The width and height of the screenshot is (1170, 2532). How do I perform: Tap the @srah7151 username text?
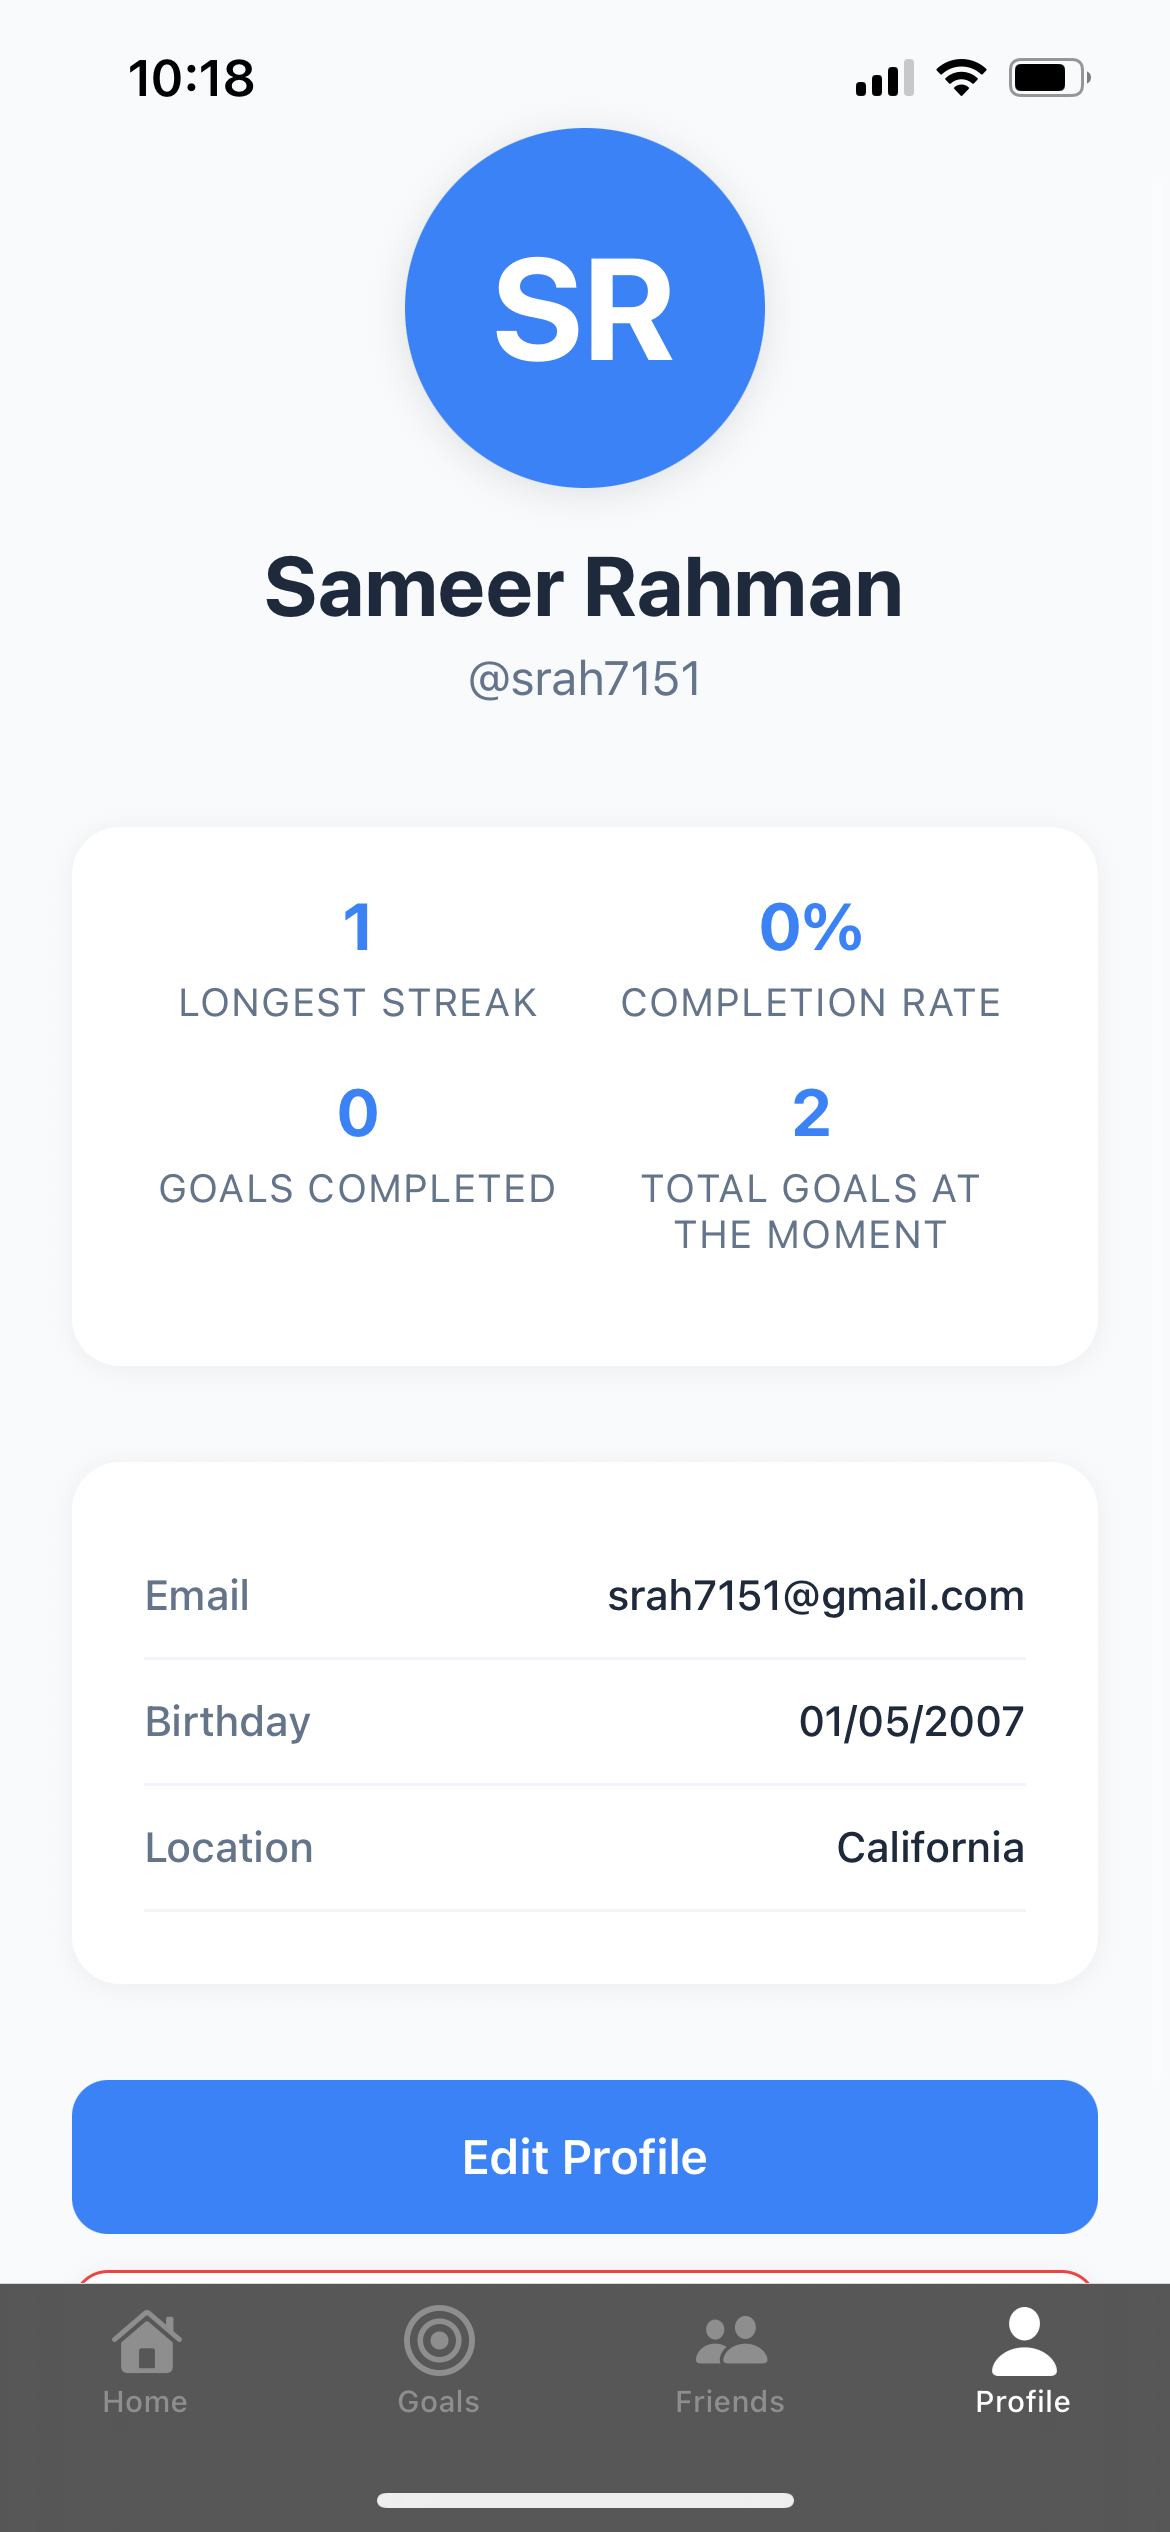coord(585,679)
